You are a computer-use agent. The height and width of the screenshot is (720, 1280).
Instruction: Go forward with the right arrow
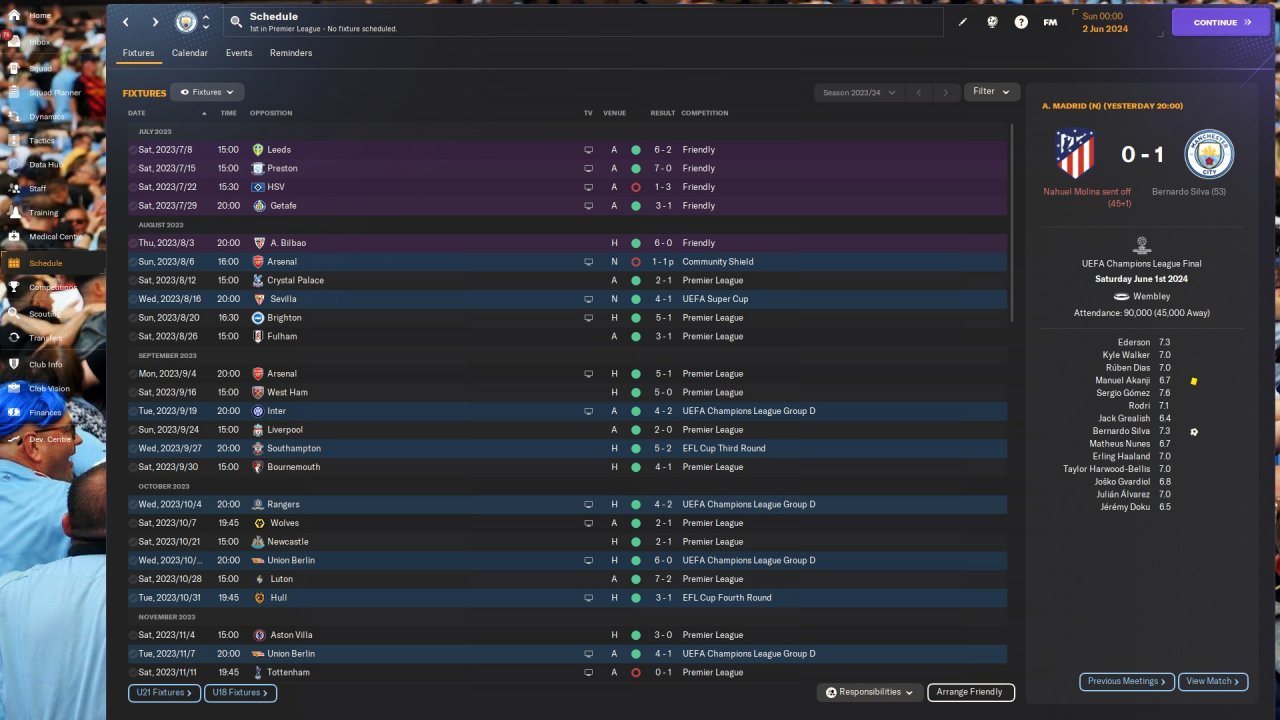(155, 22)
